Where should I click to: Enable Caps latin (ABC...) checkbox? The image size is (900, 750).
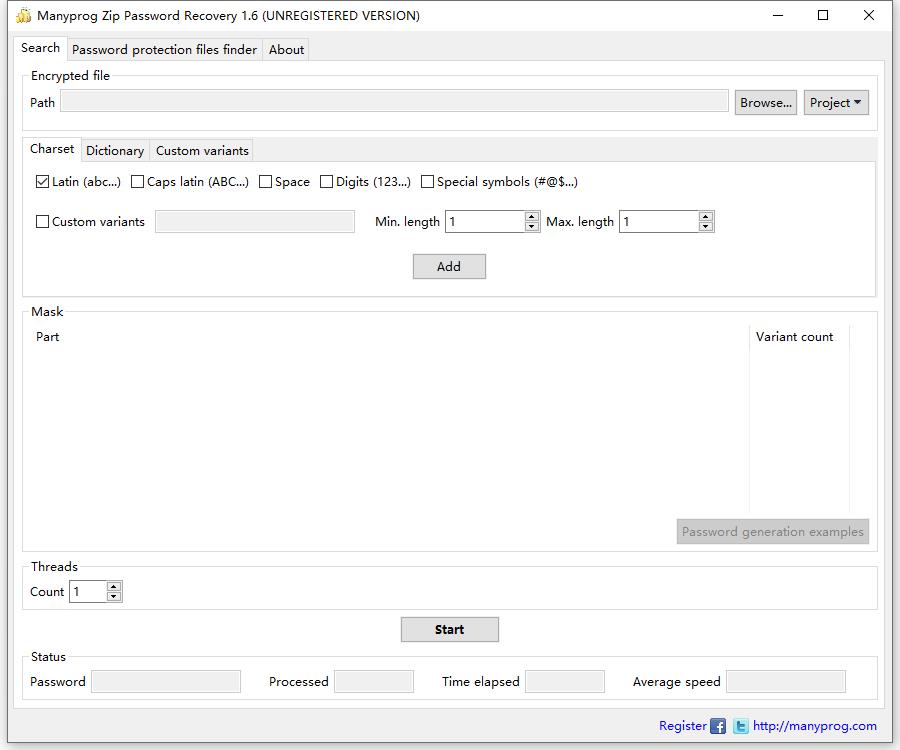pos(138,182)
